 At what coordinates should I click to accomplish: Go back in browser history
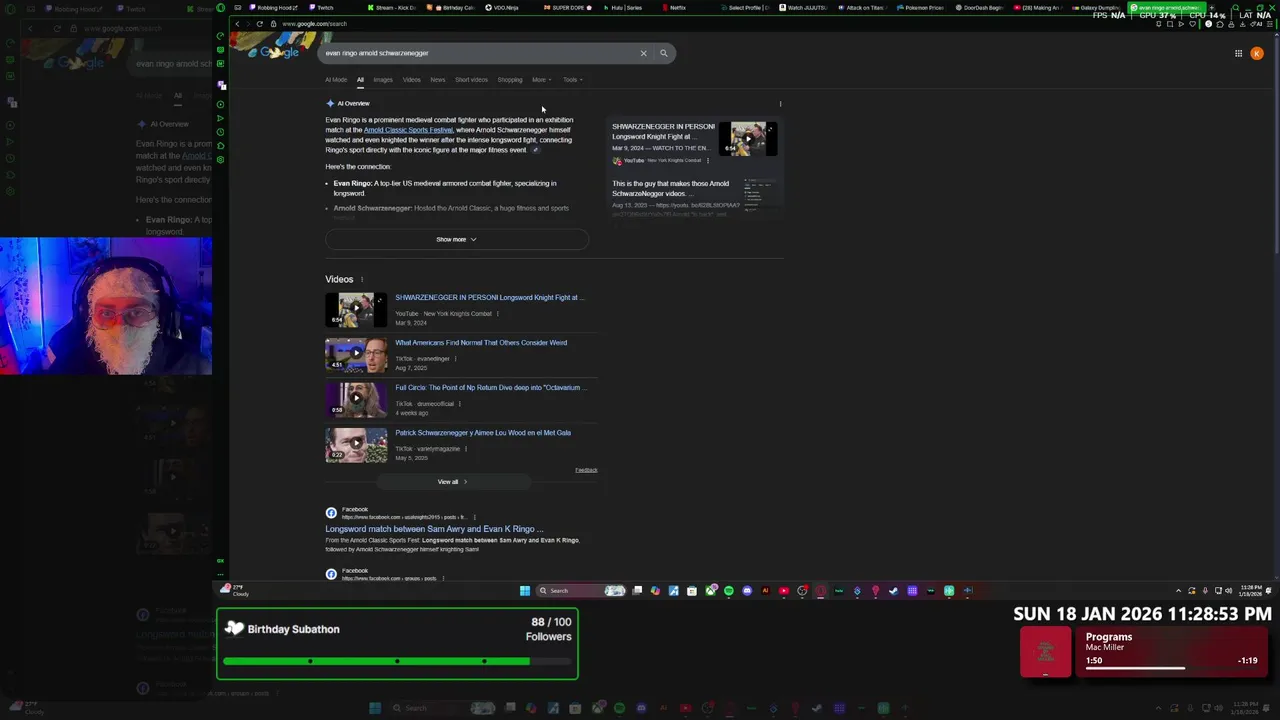(237, 23)
